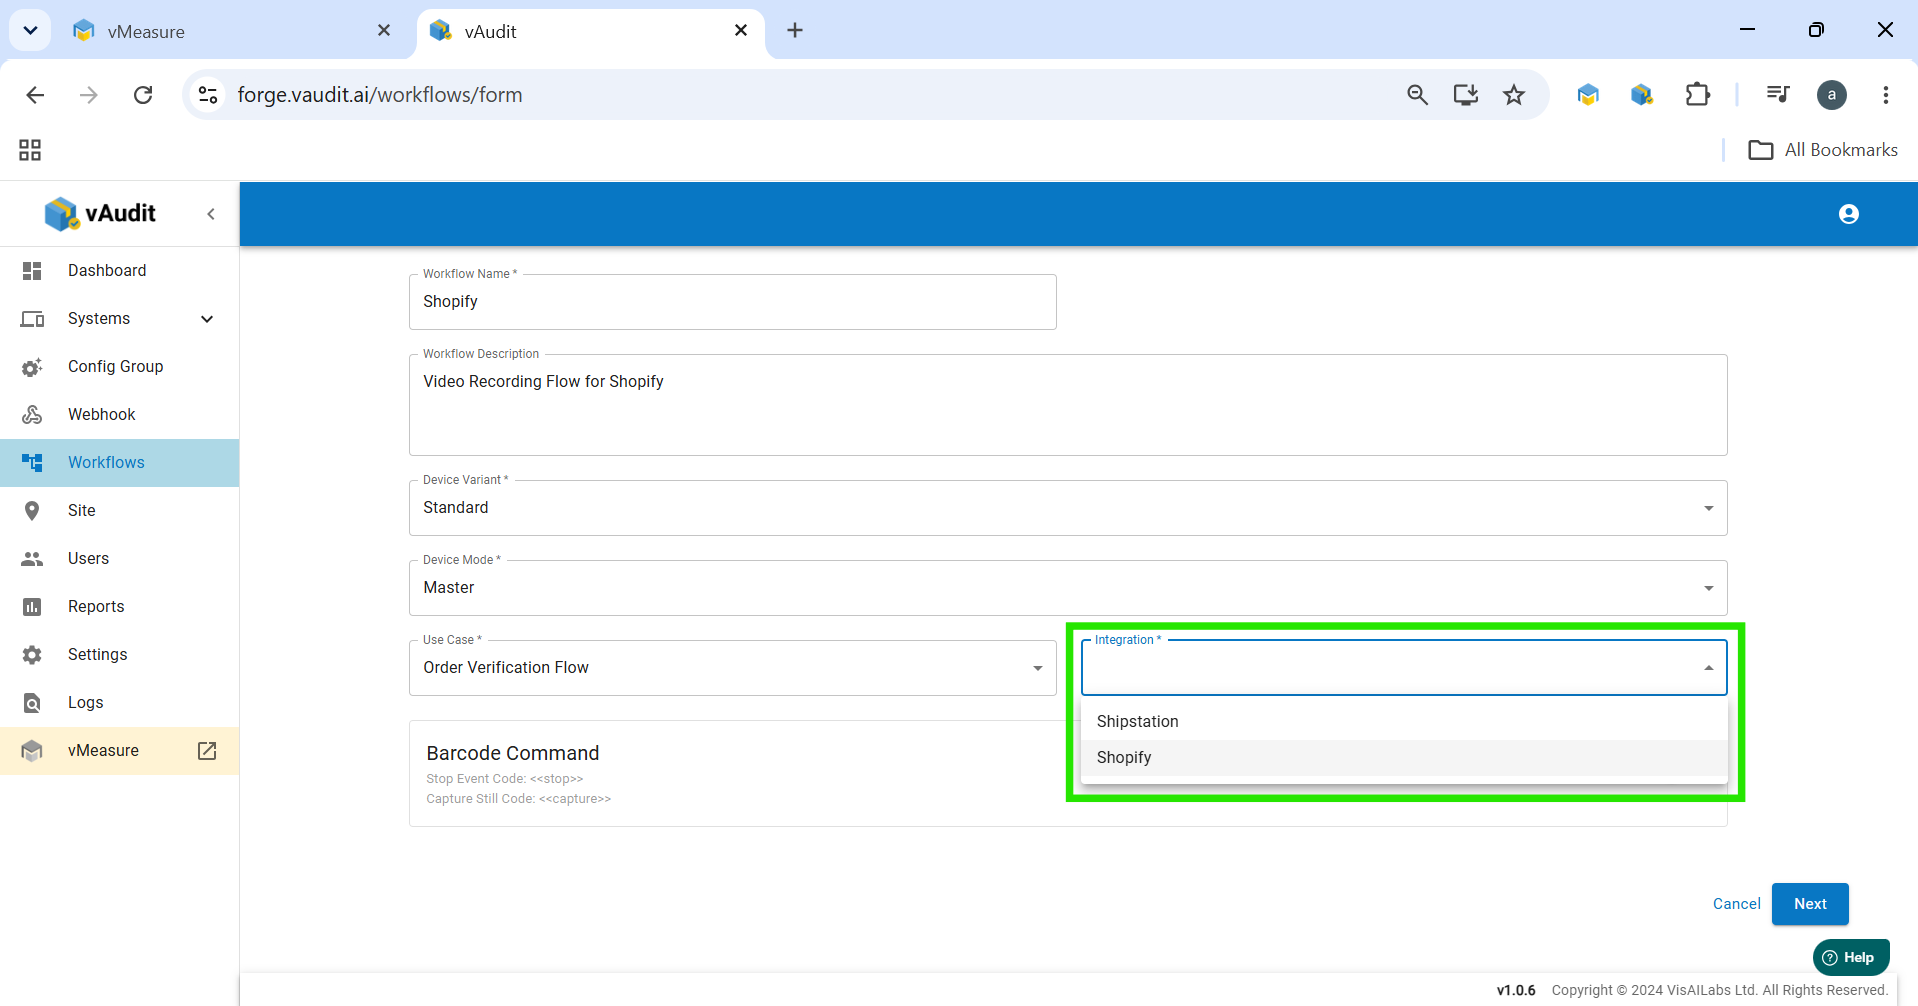
Task: Bookmark this page with the star icon
Action: pos(1514,95)
